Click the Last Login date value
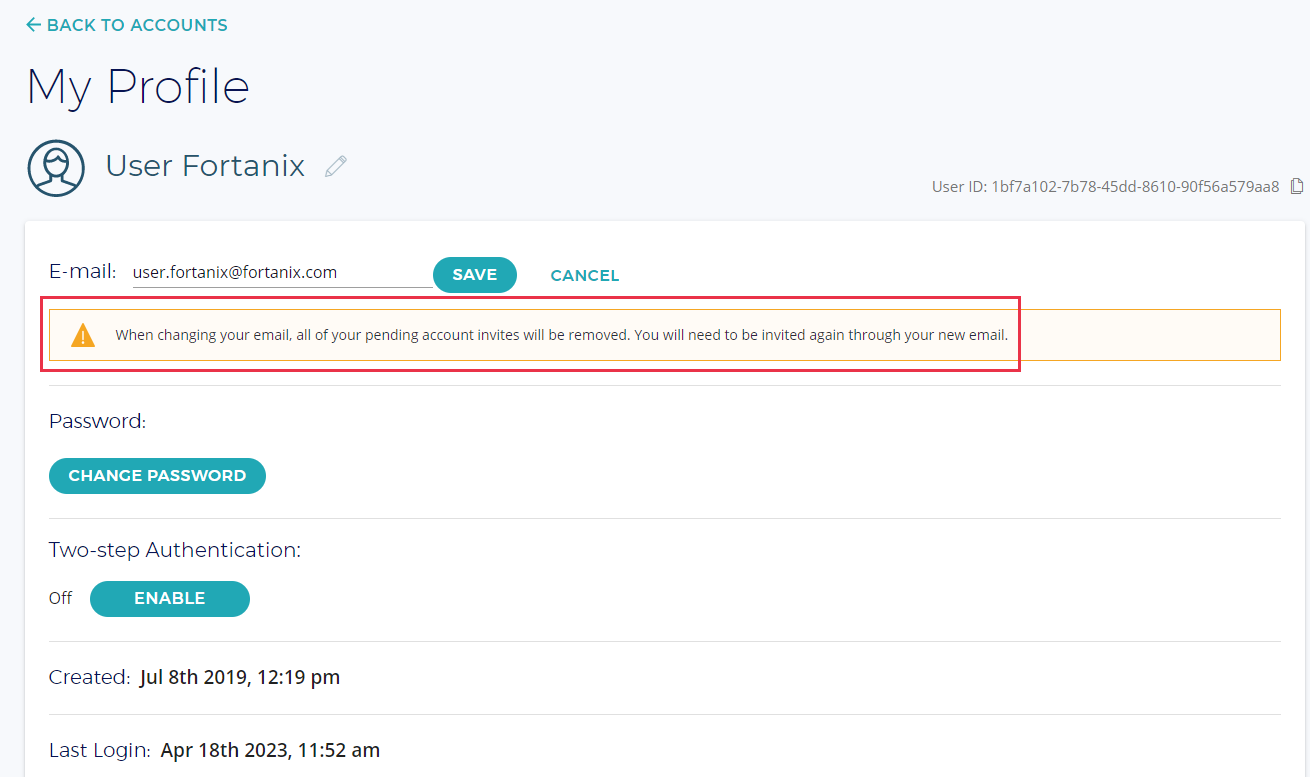Image resolution: width=1310 pixels, height=777 pixels. pos(270,750)
